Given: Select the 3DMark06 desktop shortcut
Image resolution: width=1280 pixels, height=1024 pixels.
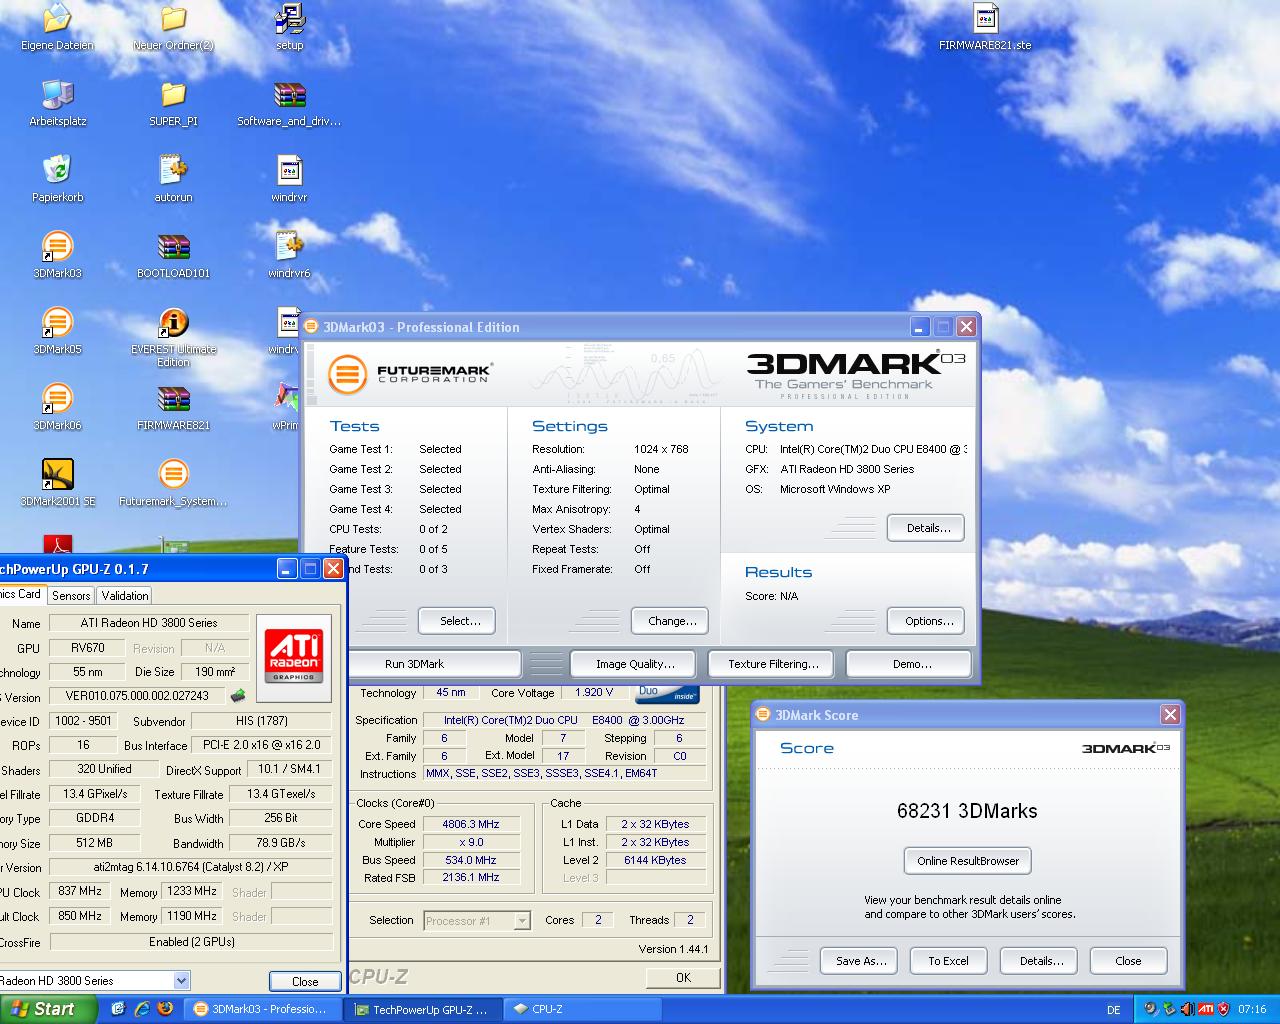Looking at the screenshot, I should point(57,399).
